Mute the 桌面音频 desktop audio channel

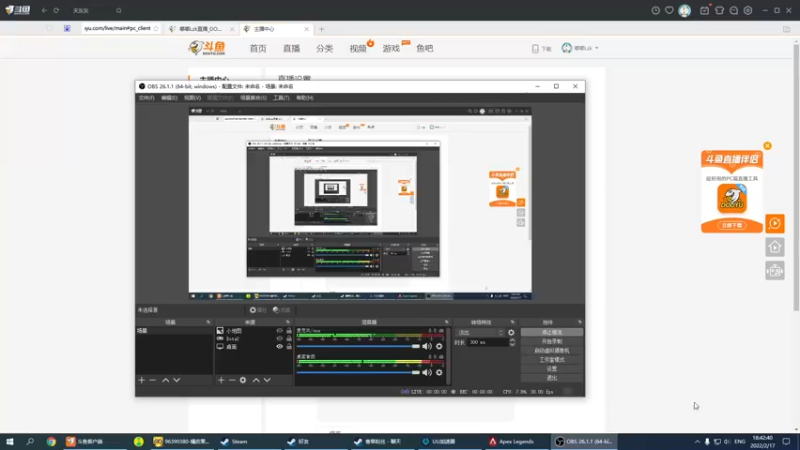(427, 372)
